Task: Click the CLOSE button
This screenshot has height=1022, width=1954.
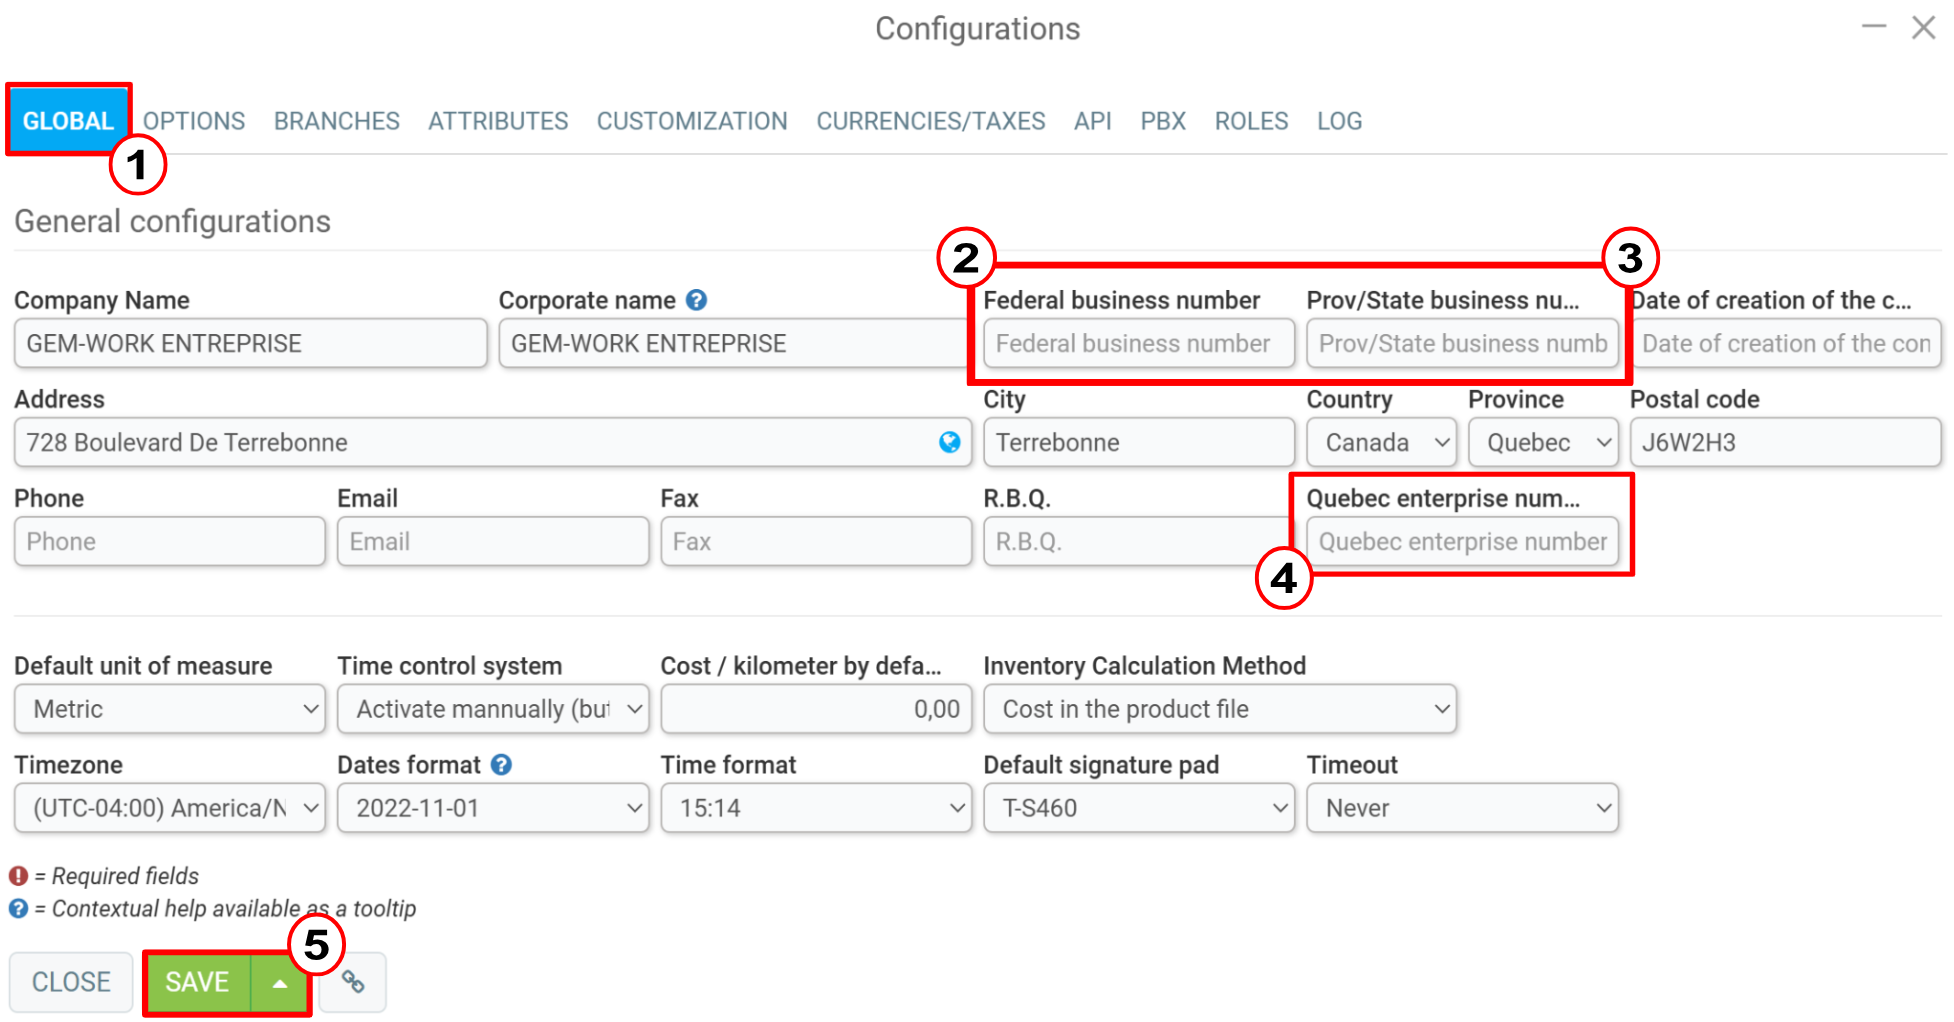Action: (x=71, y=982)
